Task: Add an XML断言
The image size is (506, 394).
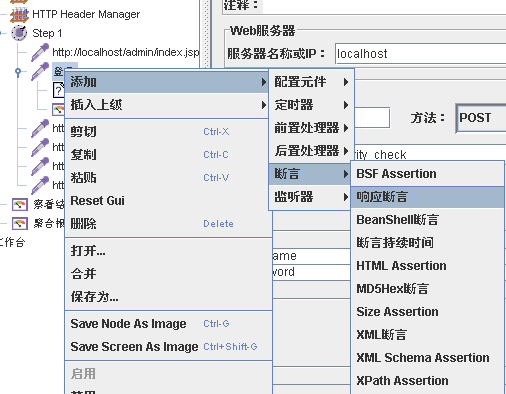Action: pos(427,335)
